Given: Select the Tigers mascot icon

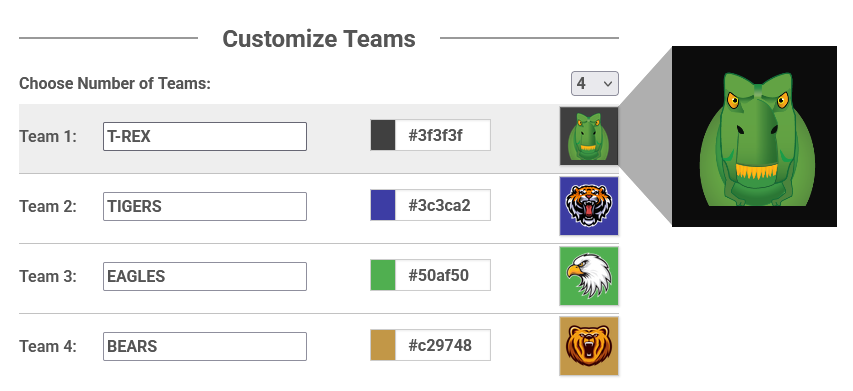Looking at the screenshot, I should tap(589, 206).
